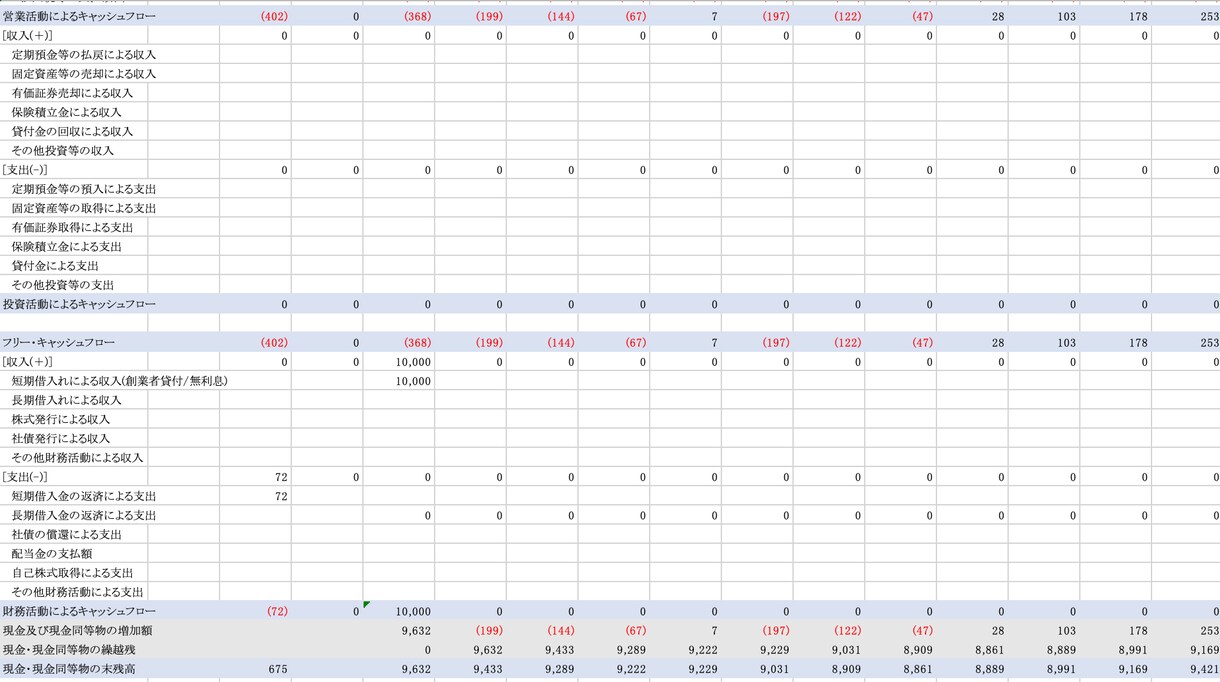Select the 保険積立金による支出 label
This screenshot has height=682, width=1220.
[x=66, y=246]
